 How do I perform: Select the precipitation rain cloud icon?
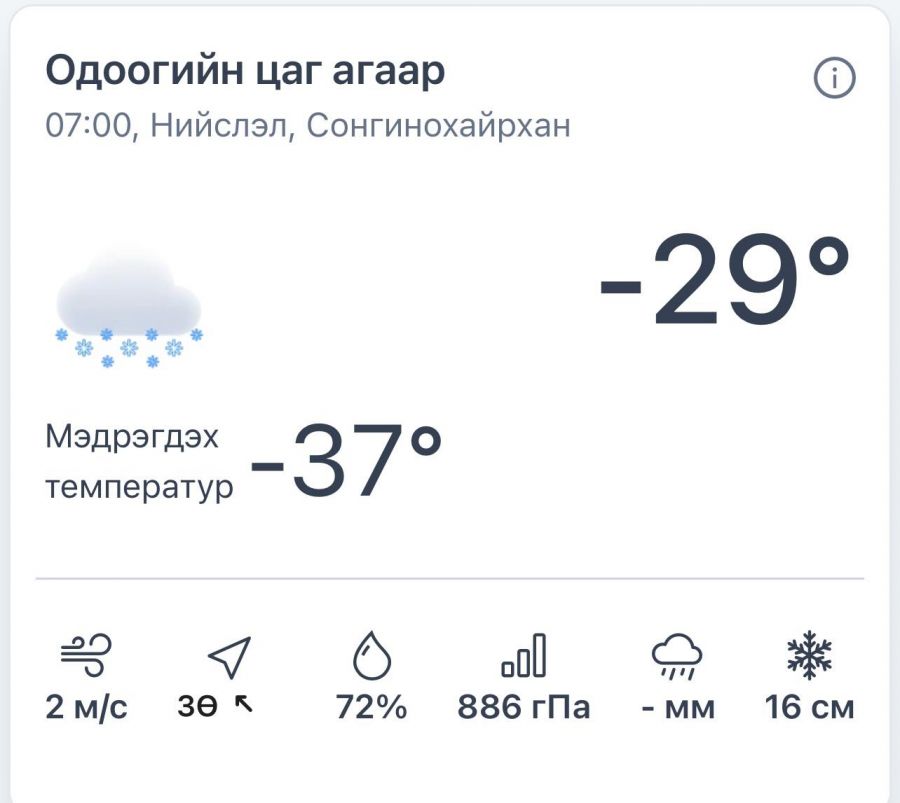pyautogui.click(x=677, y=657)
